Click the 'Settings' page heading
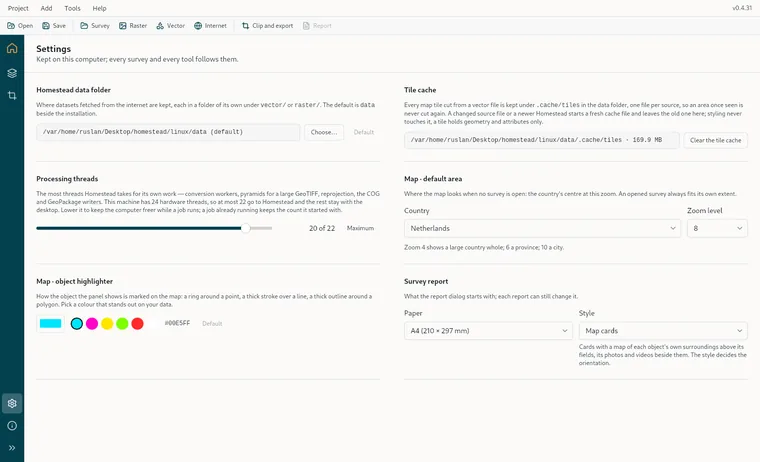 coord(53,49)
